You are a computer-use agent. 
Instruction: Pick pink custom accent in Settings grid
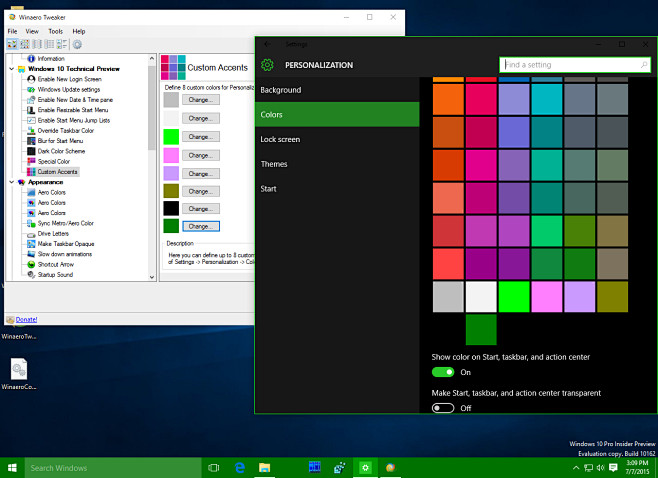(x=546, y=297)
